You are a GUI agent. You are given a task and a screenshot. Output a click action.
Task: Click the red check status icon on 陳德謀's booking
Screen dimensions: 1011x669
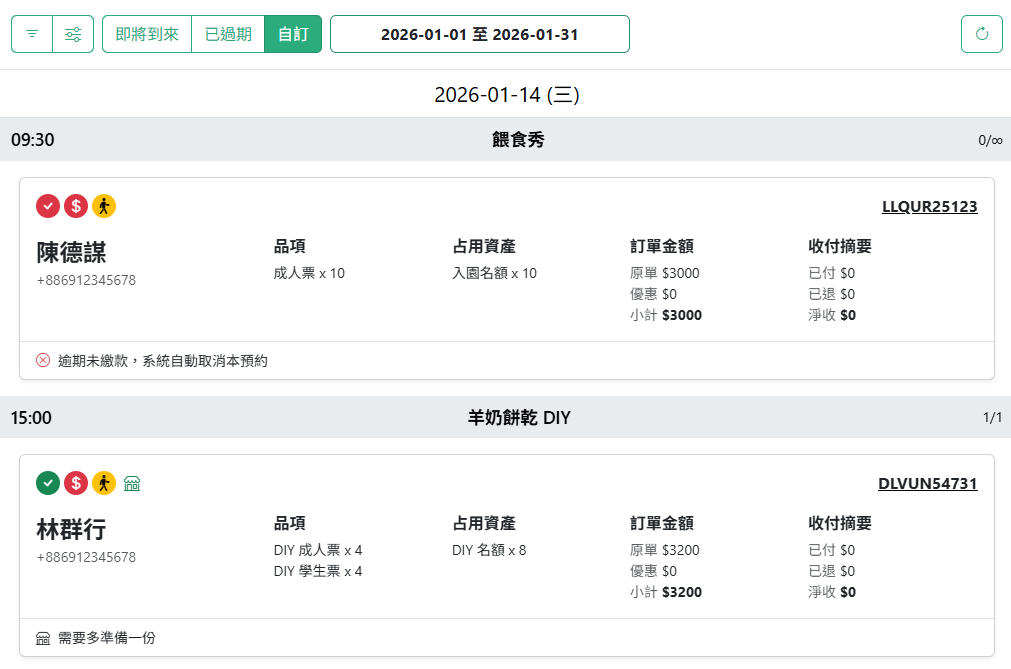pos(47,206)
